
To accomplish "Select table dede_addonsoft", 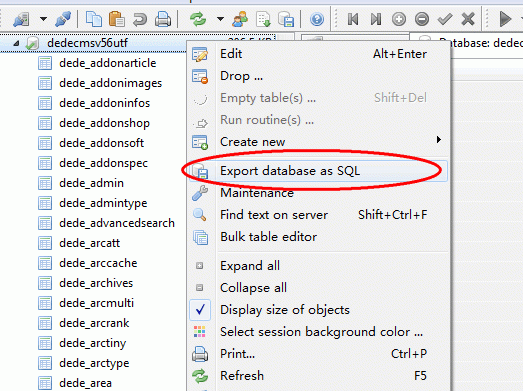I will tap(101, 143).
